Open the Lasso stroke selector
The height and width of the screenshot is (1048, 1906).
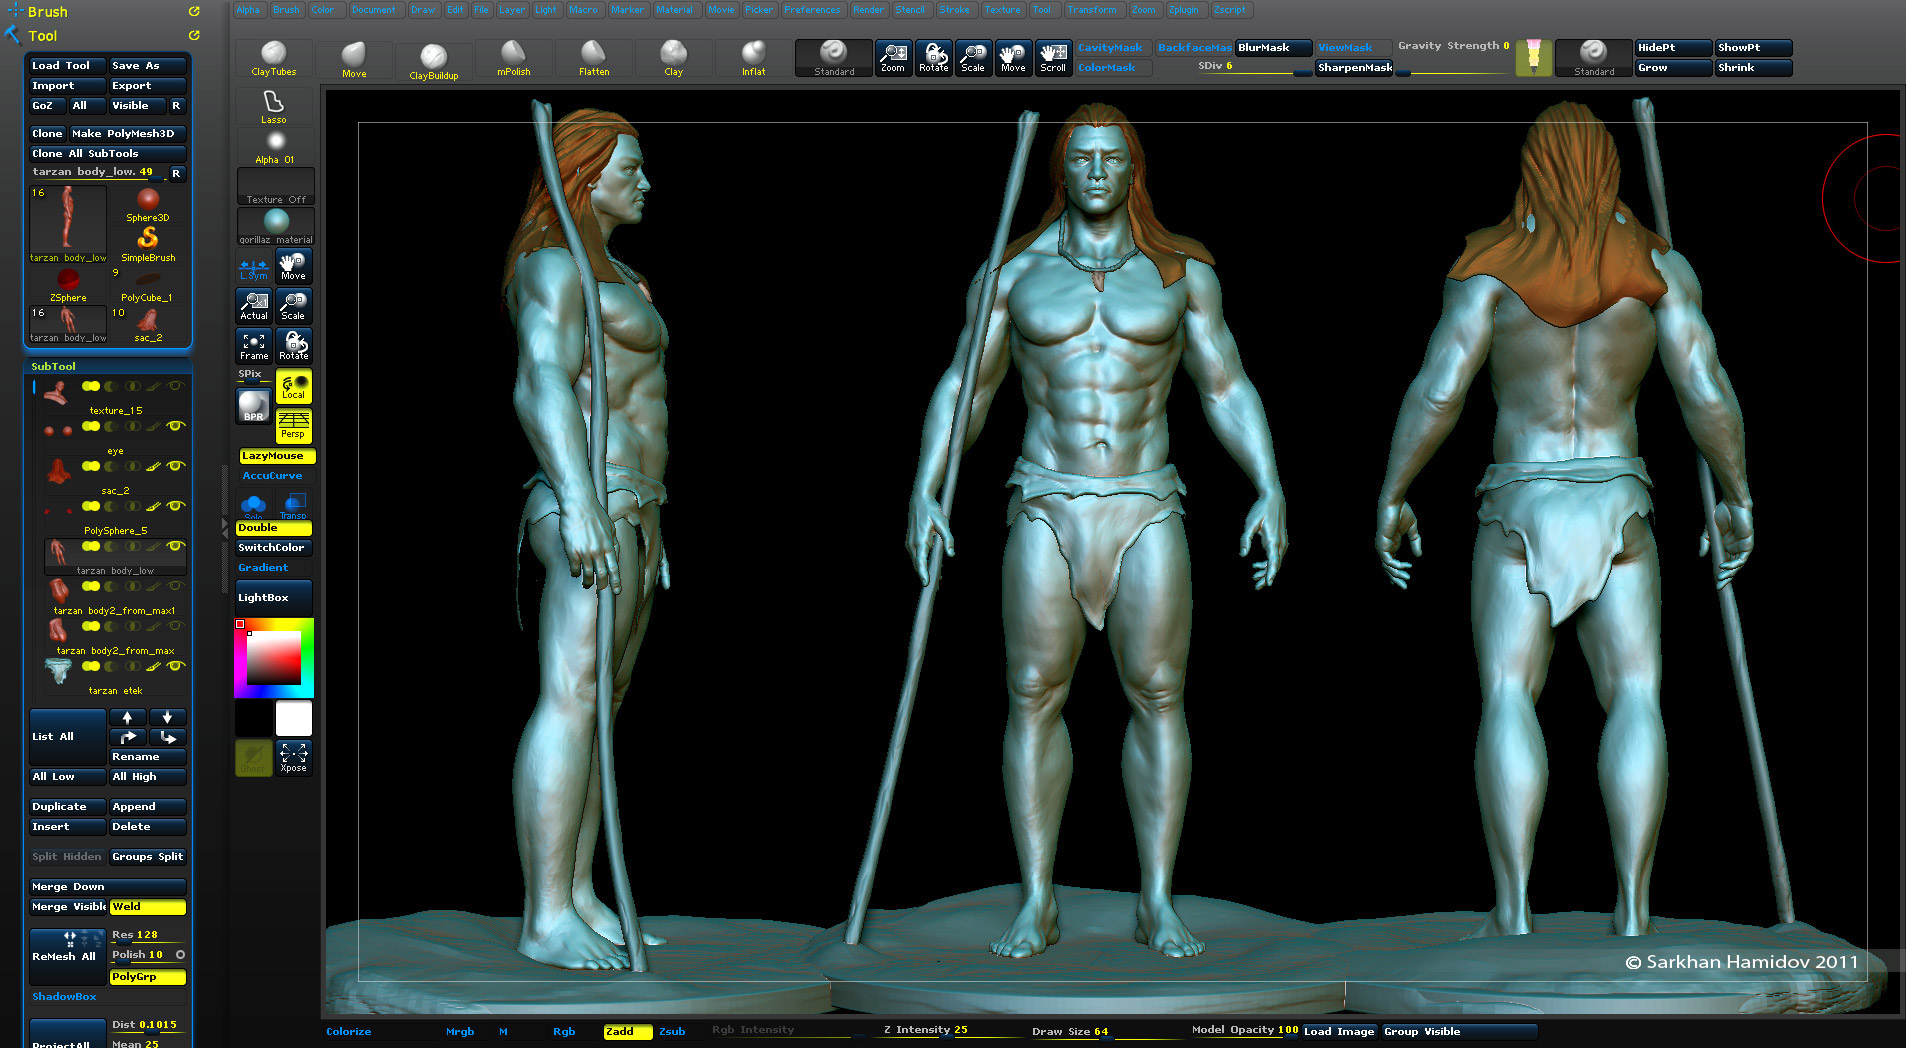tap(274, 107)
